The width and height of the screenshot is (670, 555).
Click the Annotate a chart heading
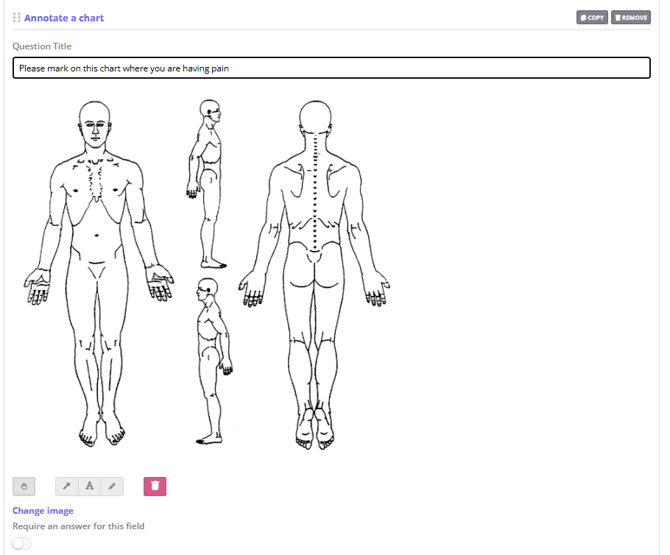click(64, 18)
